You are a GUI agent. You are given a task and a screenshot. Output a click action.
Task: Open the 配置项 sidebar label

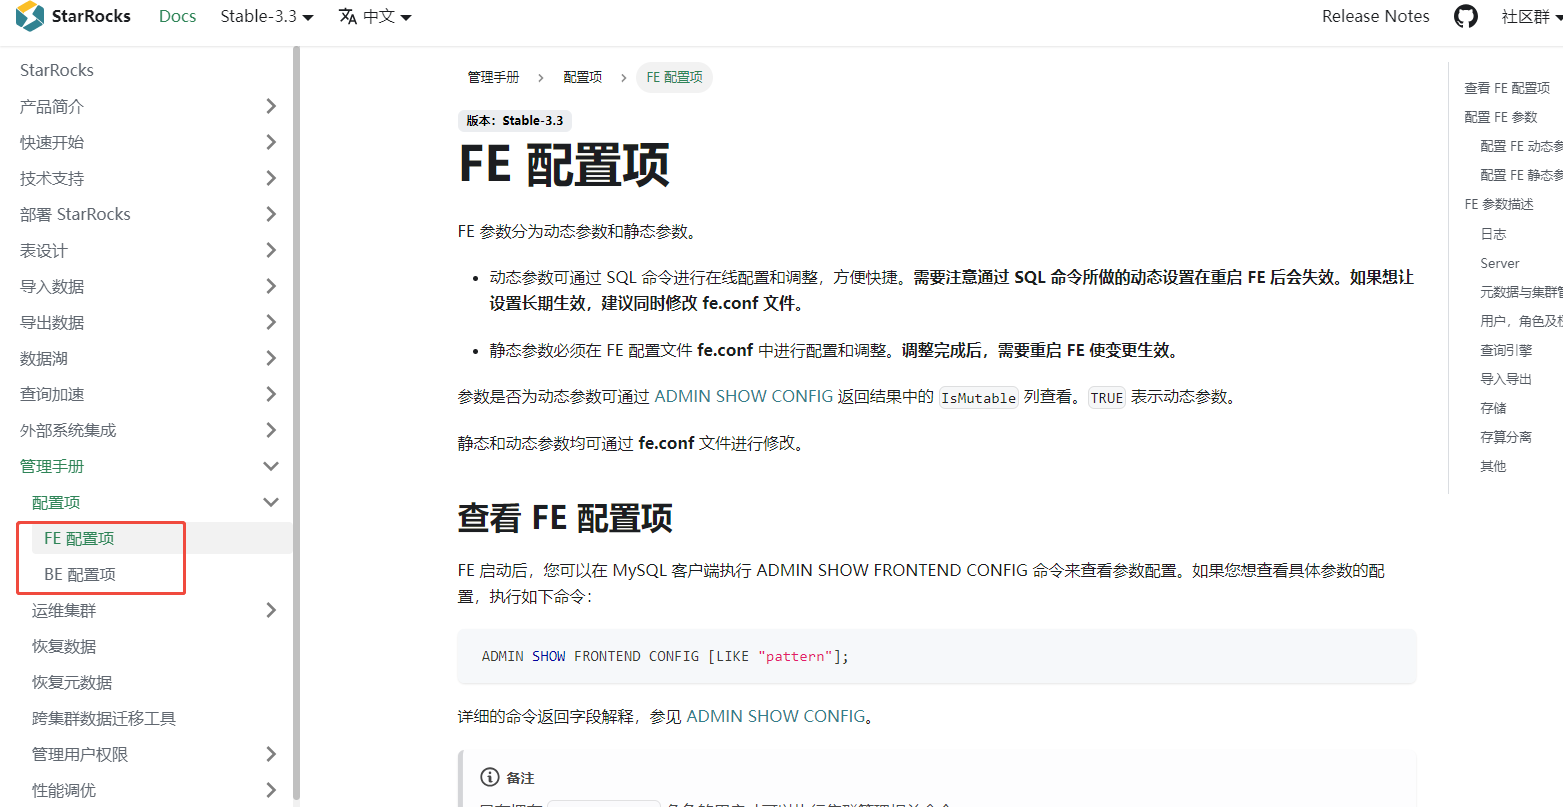coord(56,502)
